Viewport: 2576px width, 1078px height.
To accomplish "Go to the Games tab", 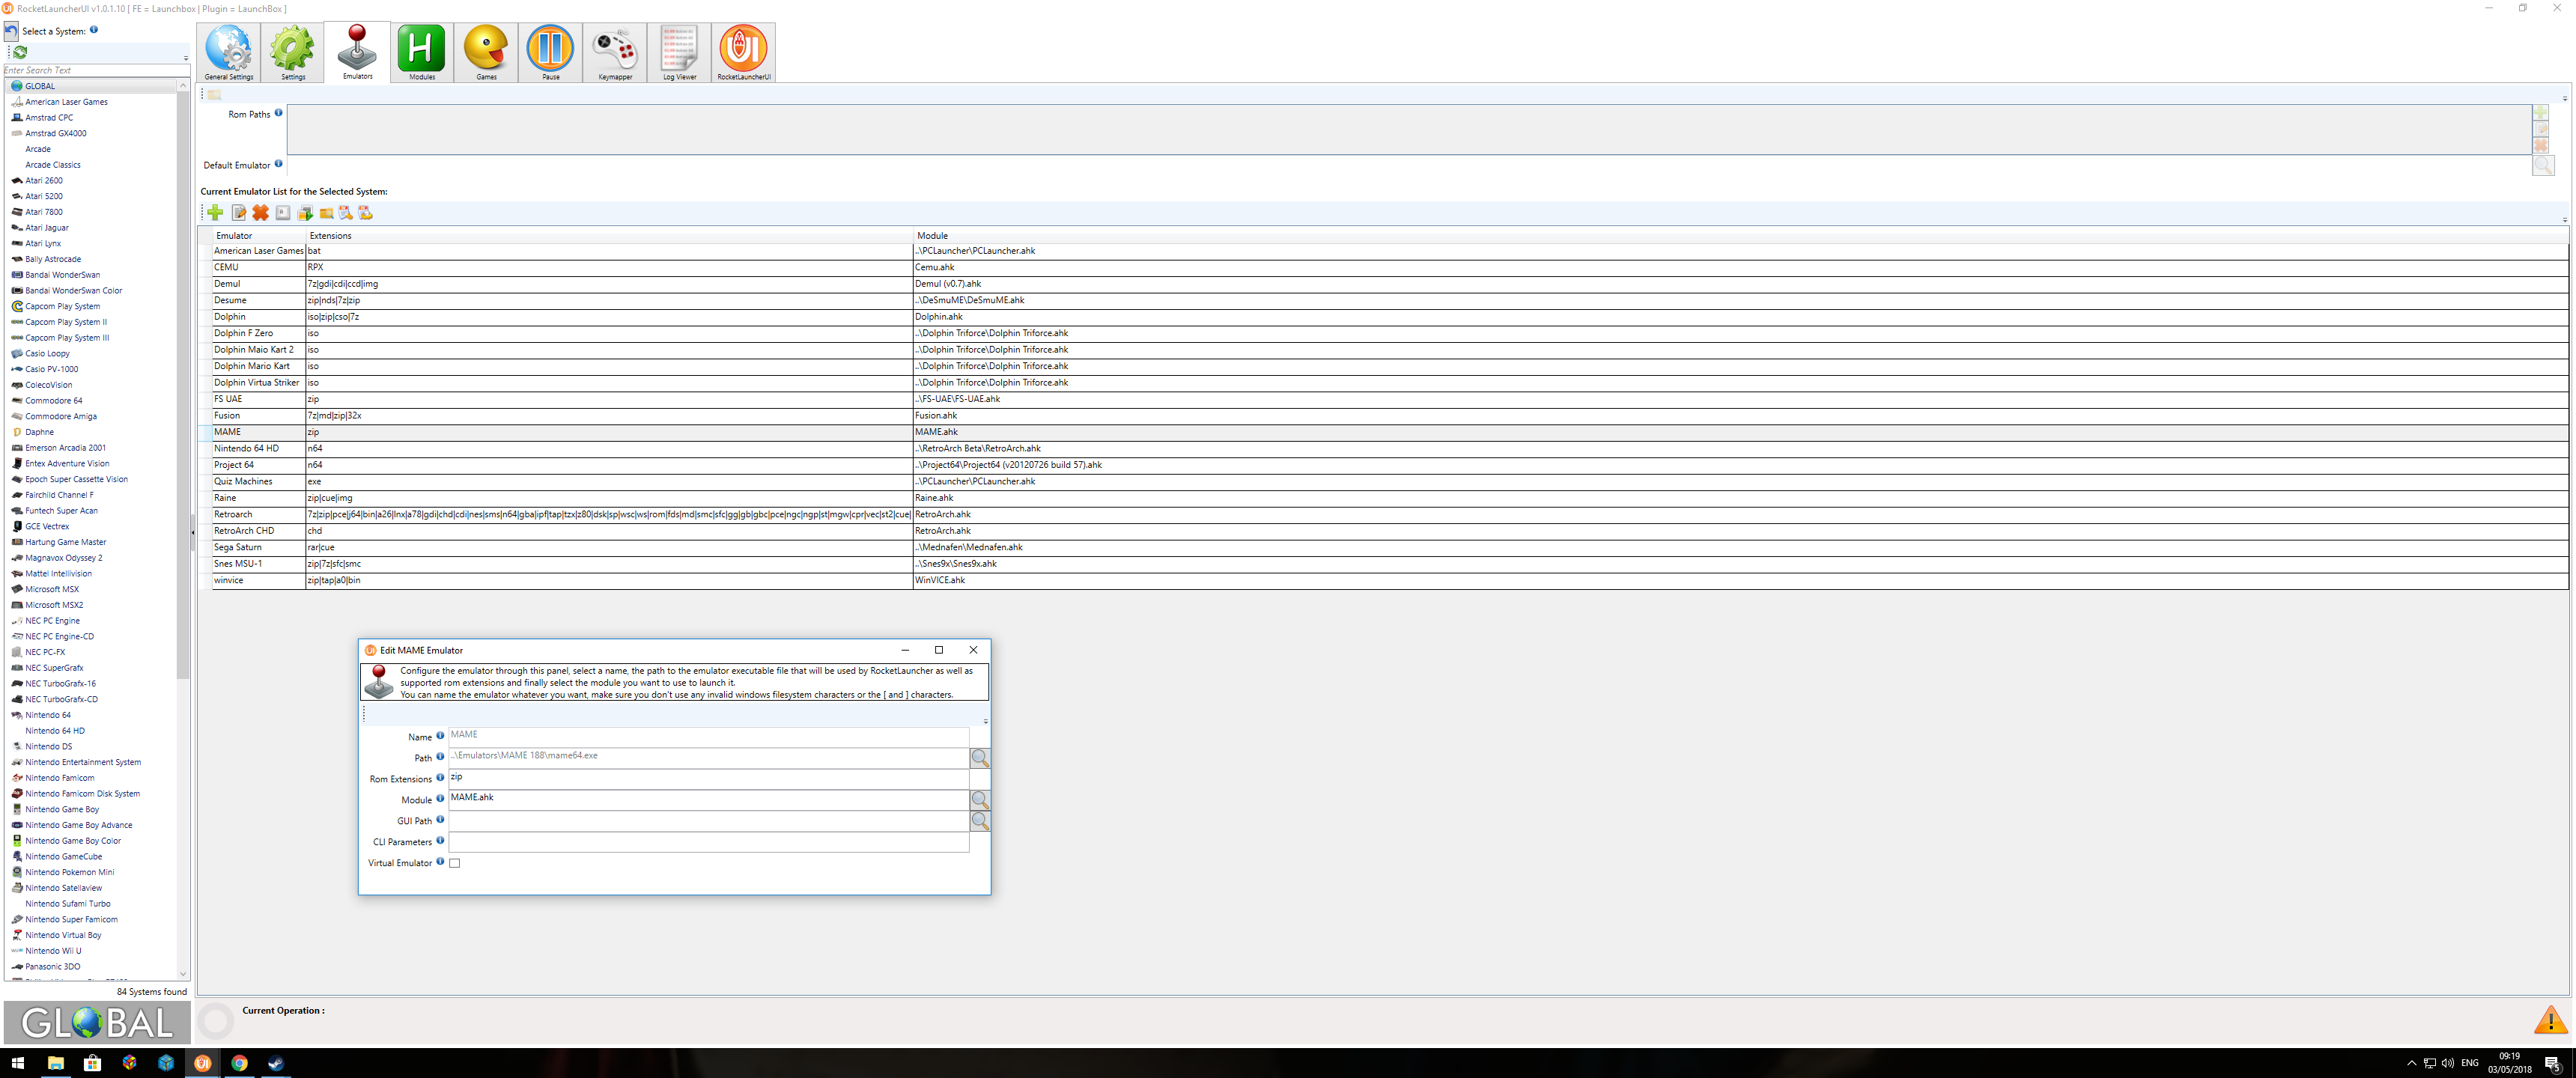I will coord(486,53).
